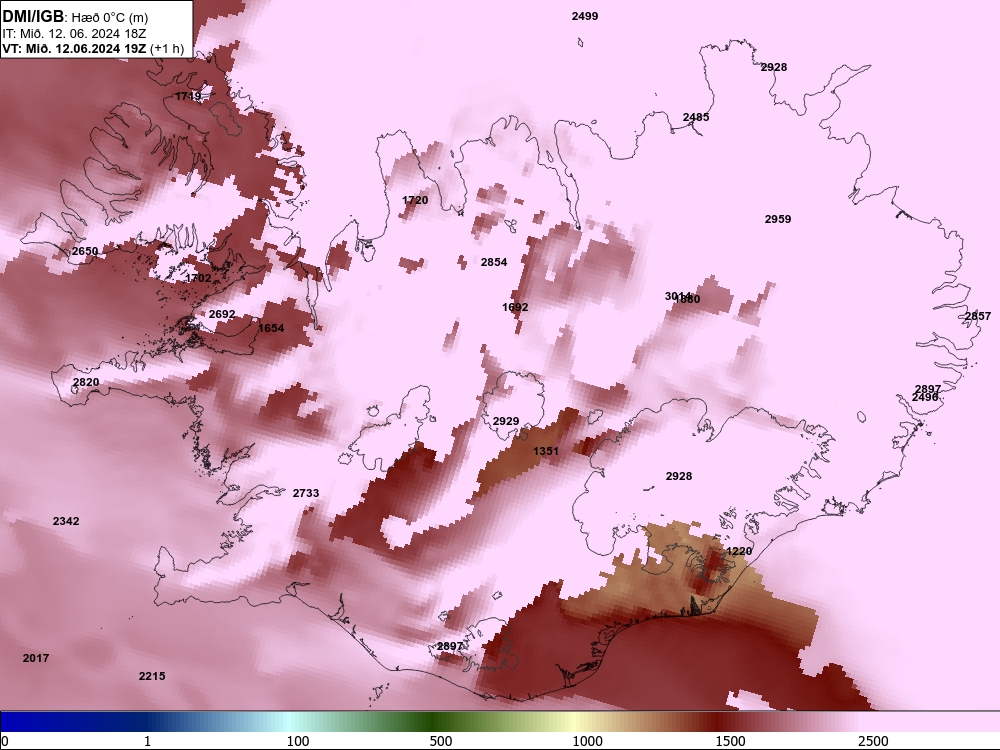
Task: Select the 'VT: Mið. 12.06.2024 19Z' valid time
Action: click(x=74, y=48)
